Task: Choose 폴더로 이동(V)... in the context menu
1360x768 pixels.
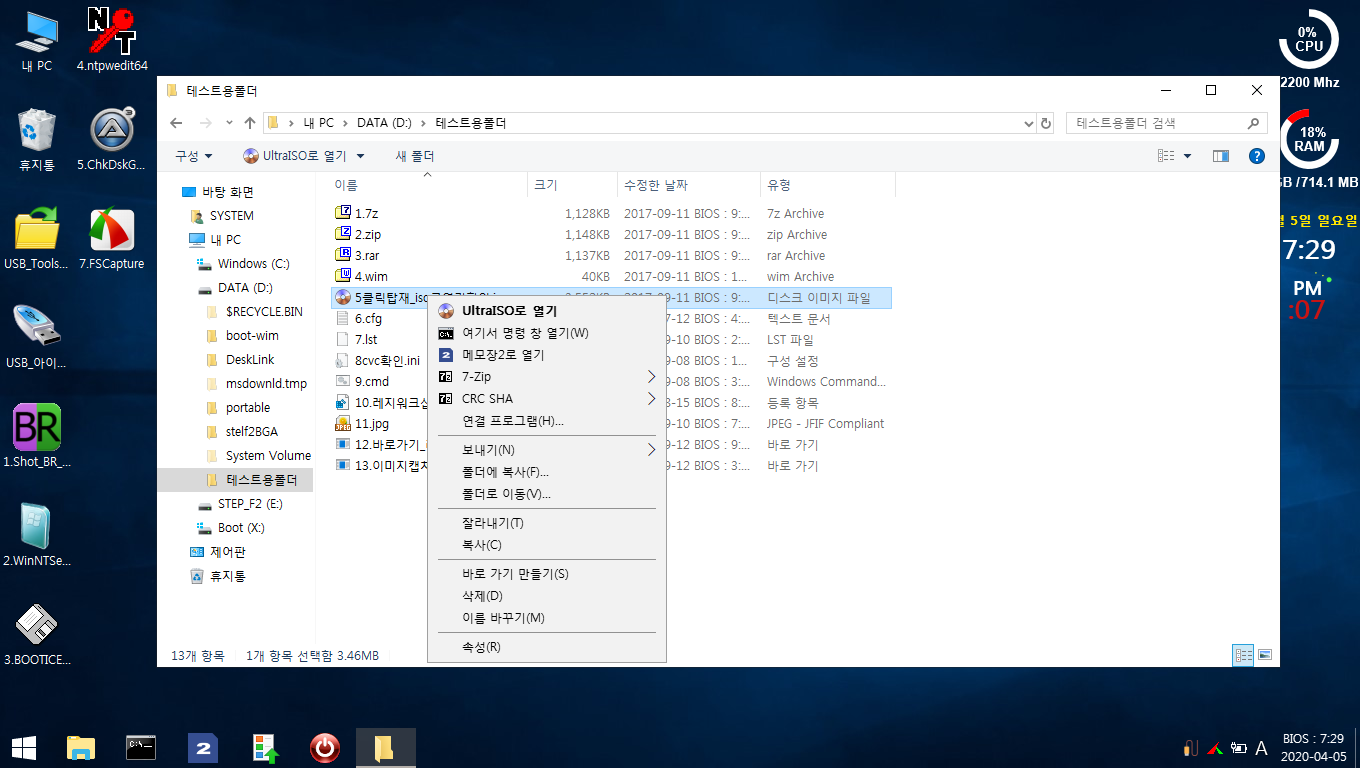Action: click(x=546, y=494)
